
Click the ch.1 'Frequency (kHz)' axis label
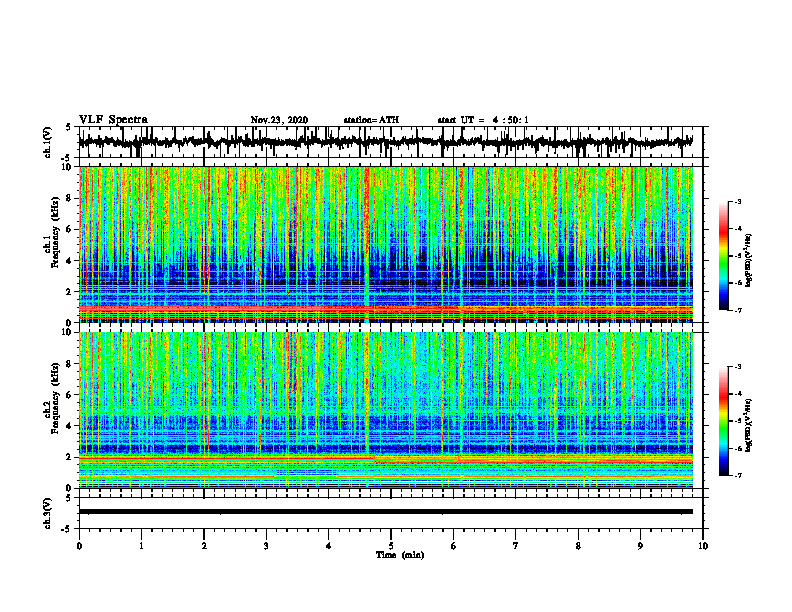pos(54,232)
